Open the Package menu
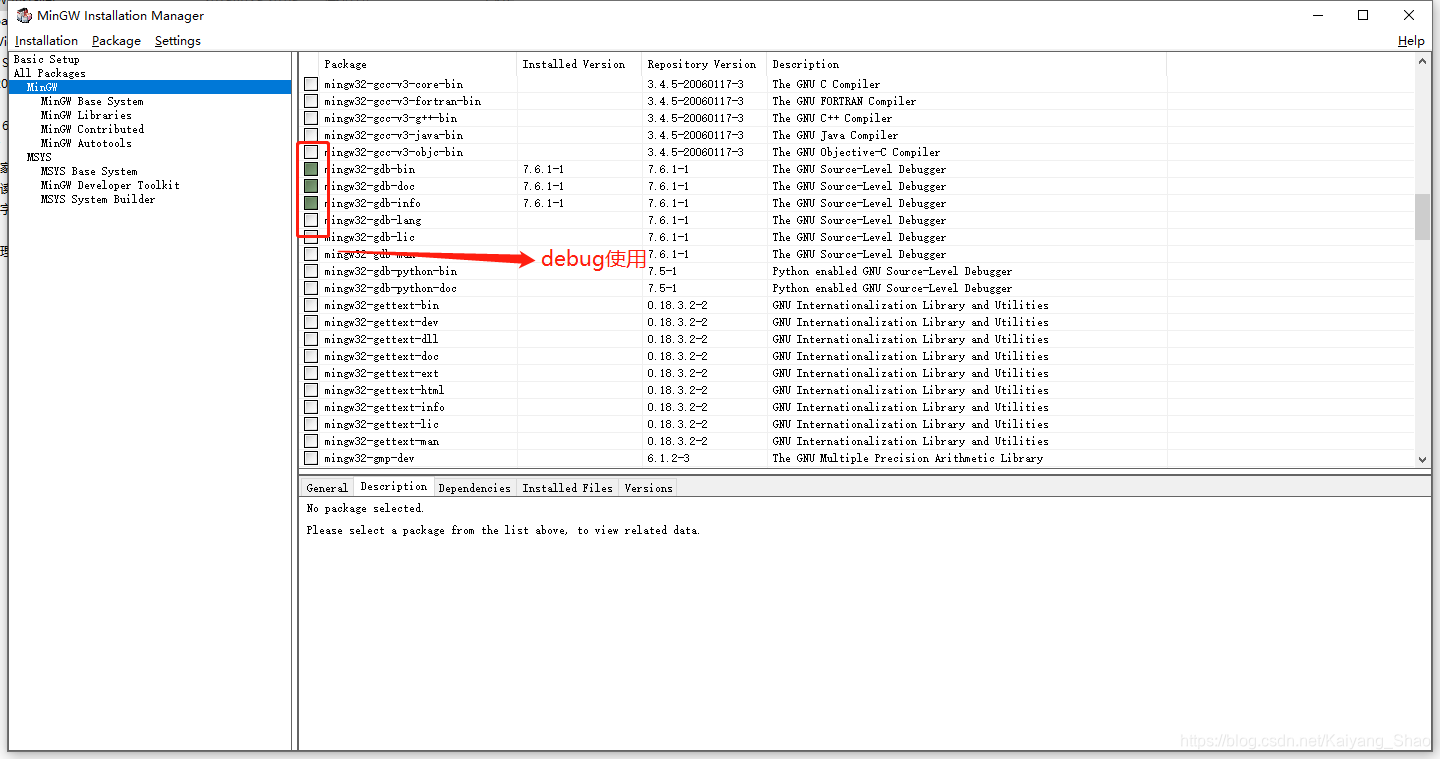Image resolution: width=1440 pixels, height=759 pixels. [x=116, y=41]
